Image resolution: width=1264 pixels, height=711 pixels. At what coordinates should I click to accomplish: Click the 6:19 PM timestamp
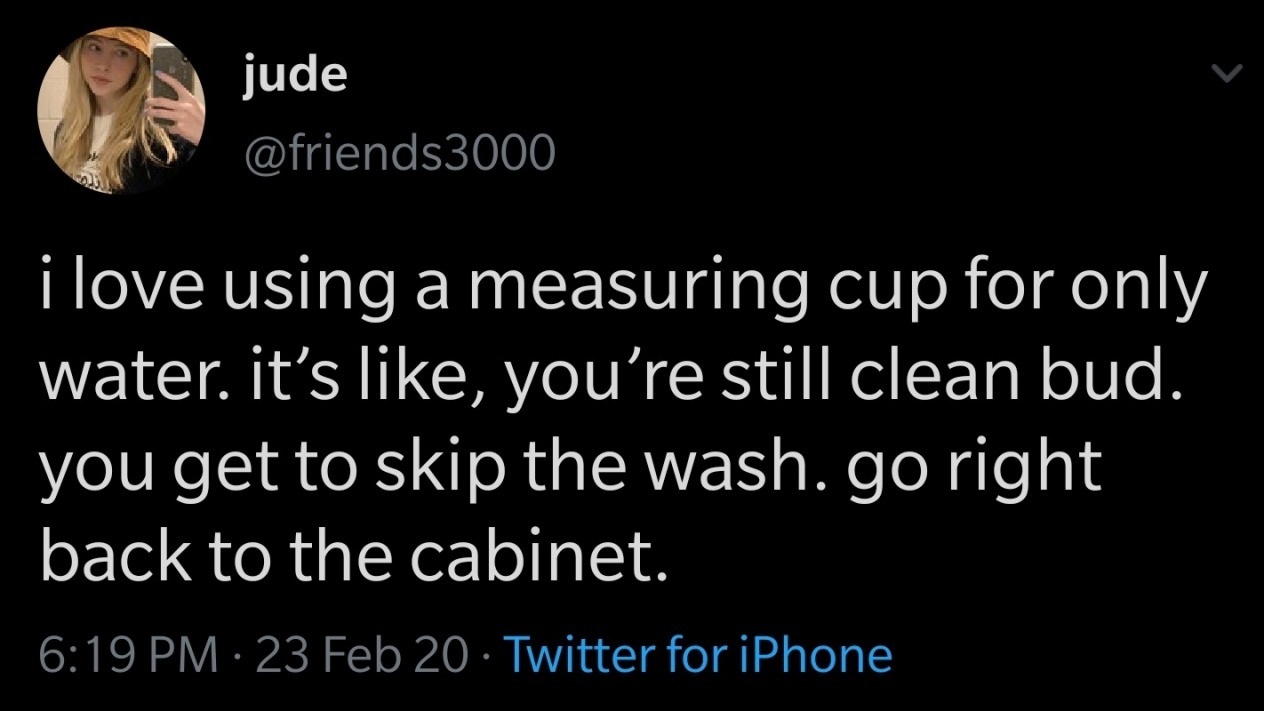coord(130,656)
